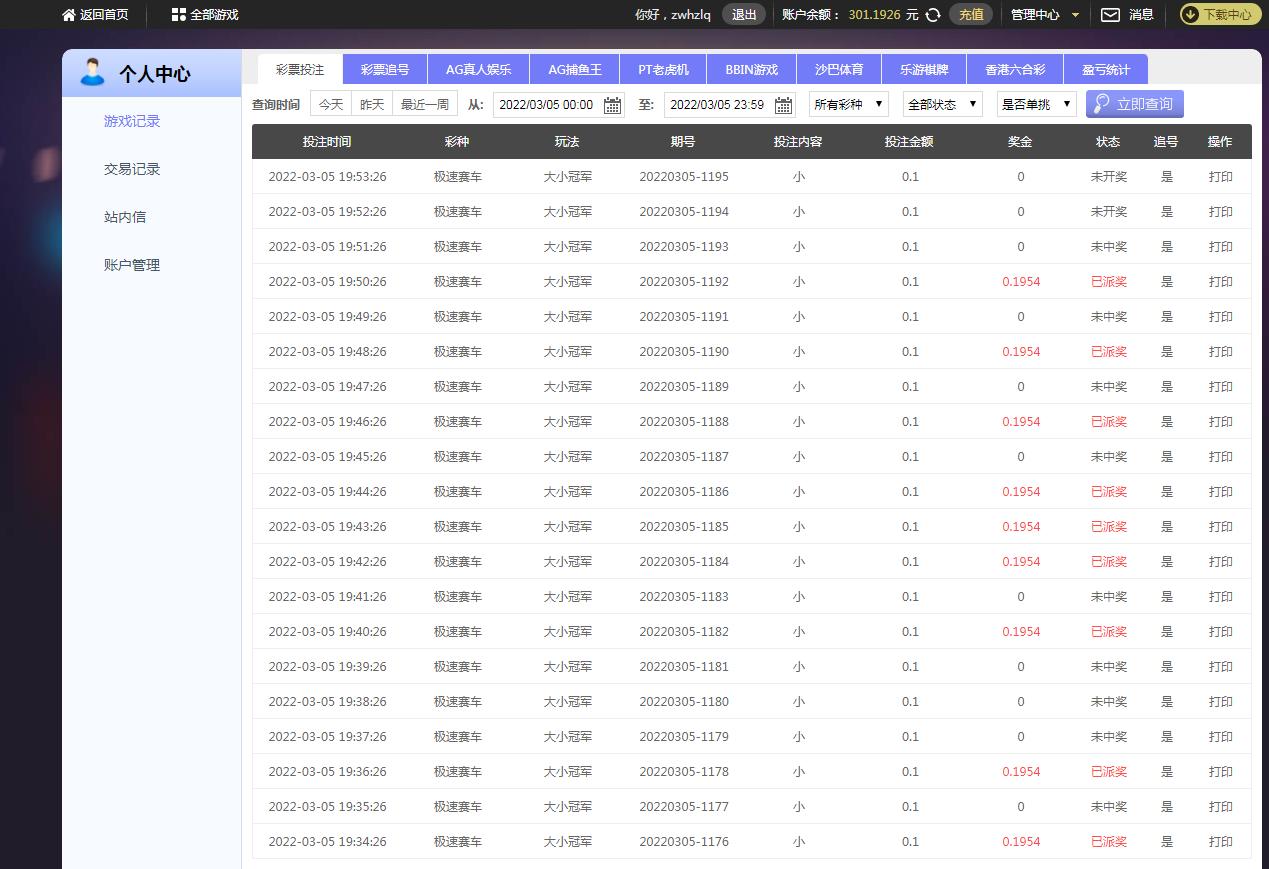This screenshot has width=1269, height=869.
Task: Click the 充值 recharge button
Action: coord(971,15)
